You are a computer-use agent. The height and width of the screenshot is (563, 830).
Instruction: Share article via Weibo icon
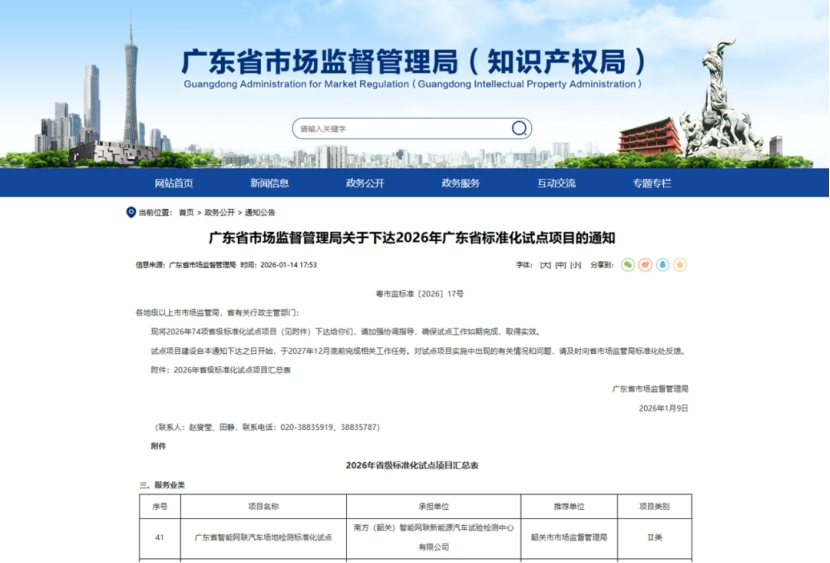[x=645, y=265]
